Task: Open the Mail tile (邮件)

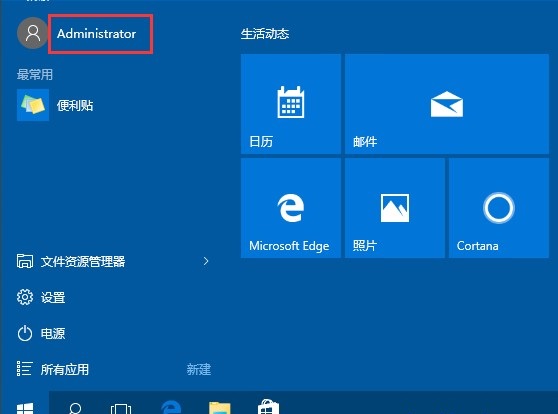Action: click(447, 104)
